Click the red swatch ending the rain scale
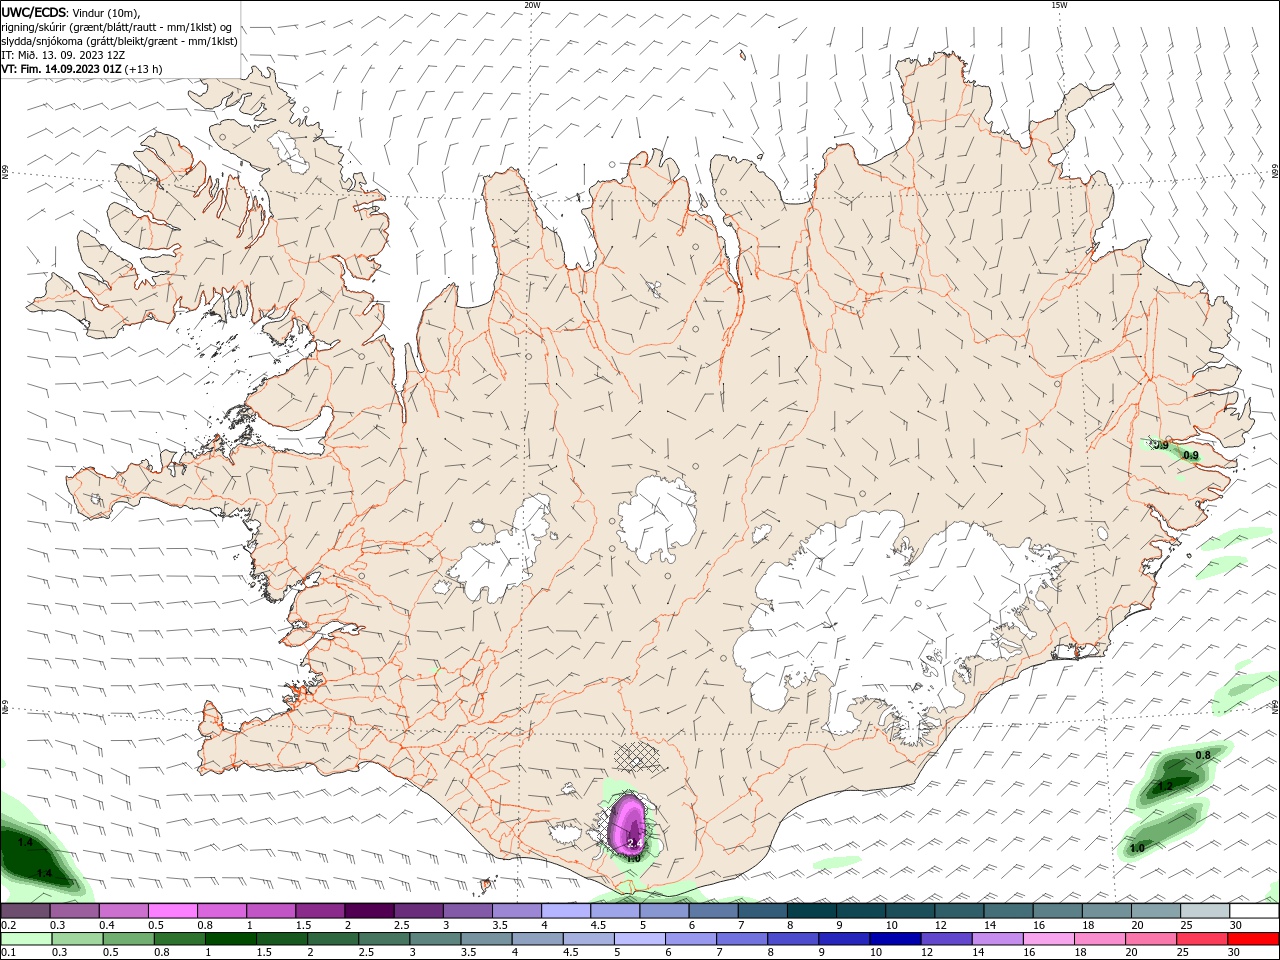This screenshot has height=960, width=1280. [x=1253, y=939]
